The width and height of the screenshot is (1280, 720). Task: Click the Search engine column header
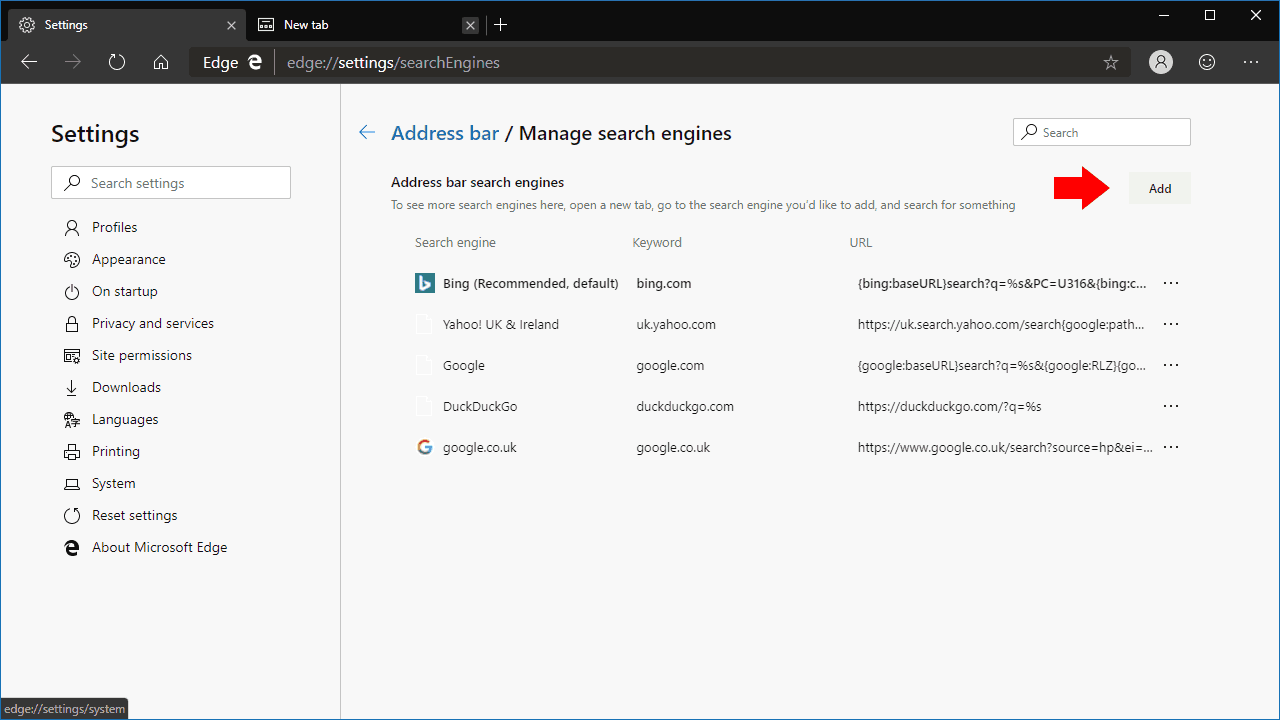pos(455,242)
